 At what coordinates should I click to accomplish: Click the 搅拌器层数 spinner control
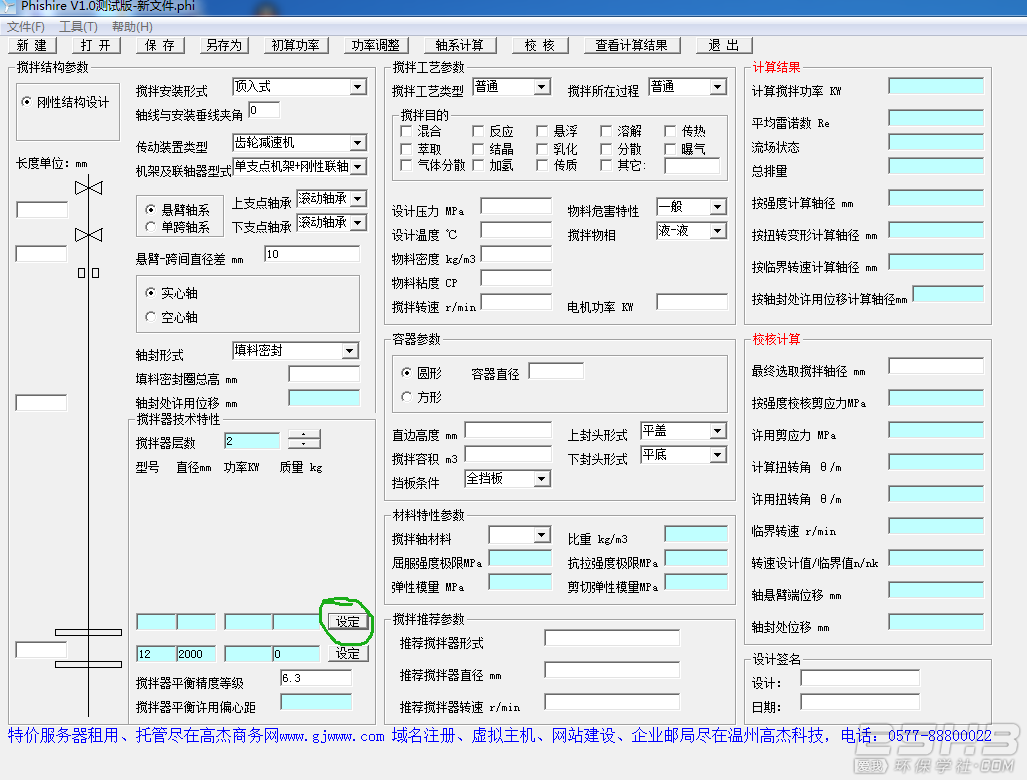pos(304,439)
